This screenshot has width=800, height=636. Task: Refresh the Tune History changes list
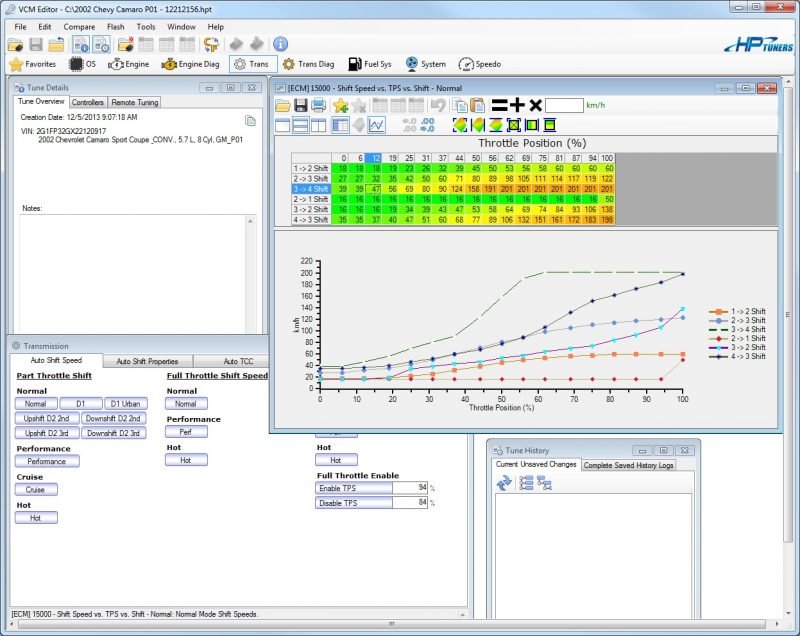(x=504, y=483)
